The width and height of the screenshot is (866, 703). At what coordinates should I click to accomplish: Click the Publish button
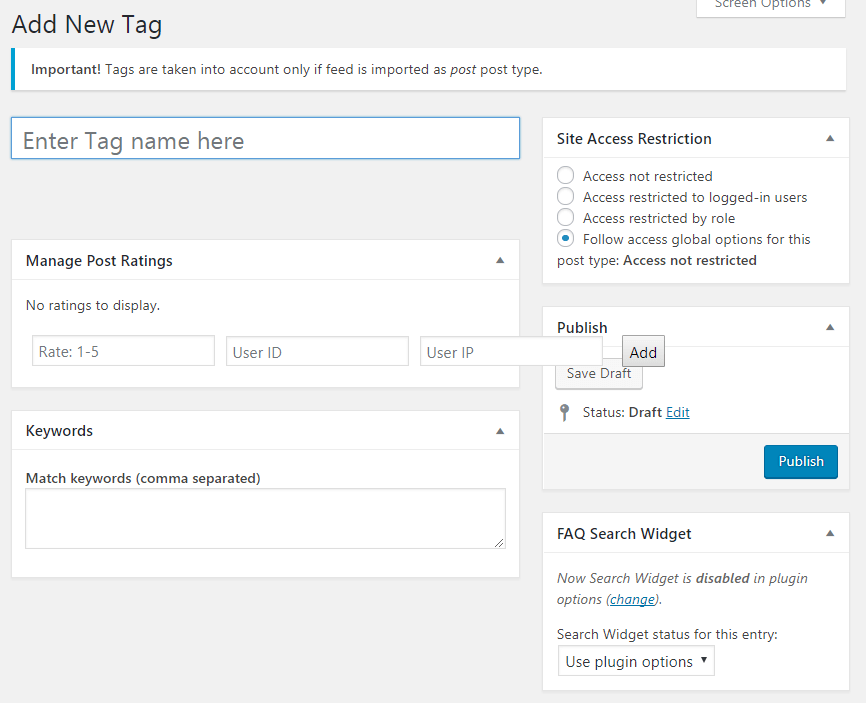(x=800, y=461)
